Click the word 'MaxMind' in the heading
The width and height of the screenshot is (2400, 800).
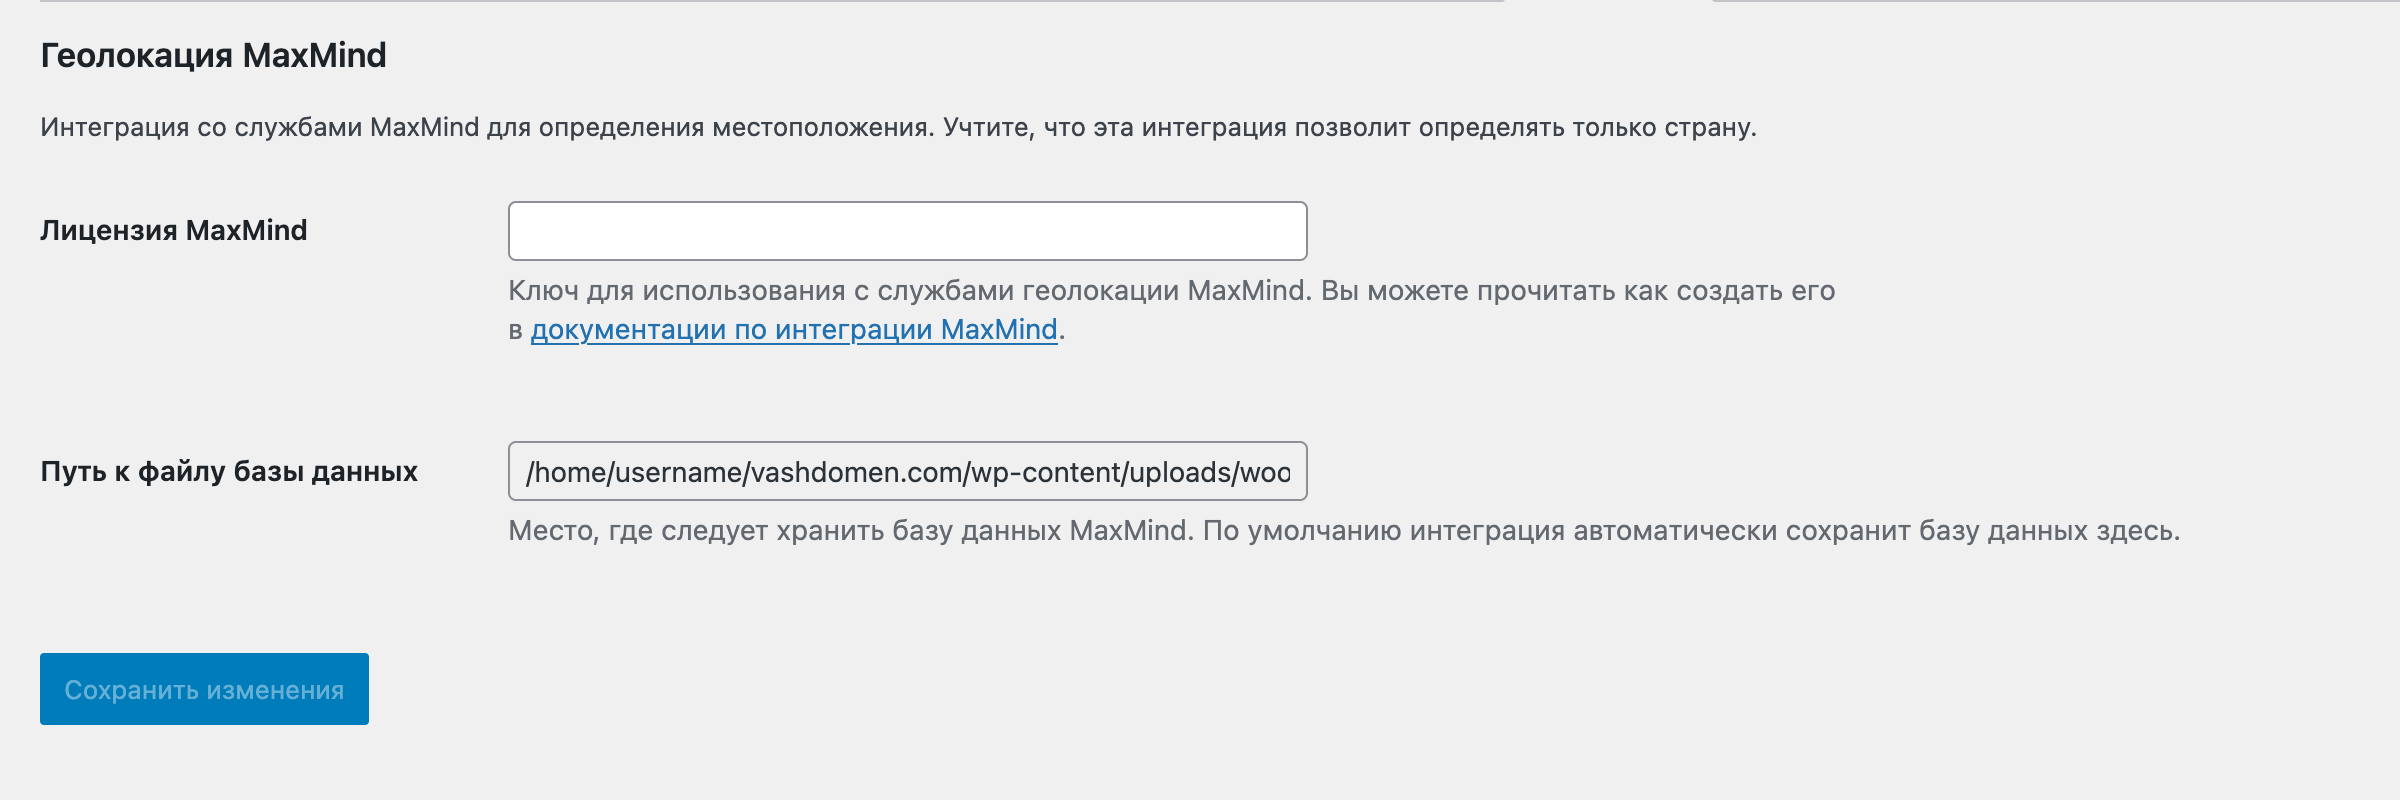tap(314, 55)
